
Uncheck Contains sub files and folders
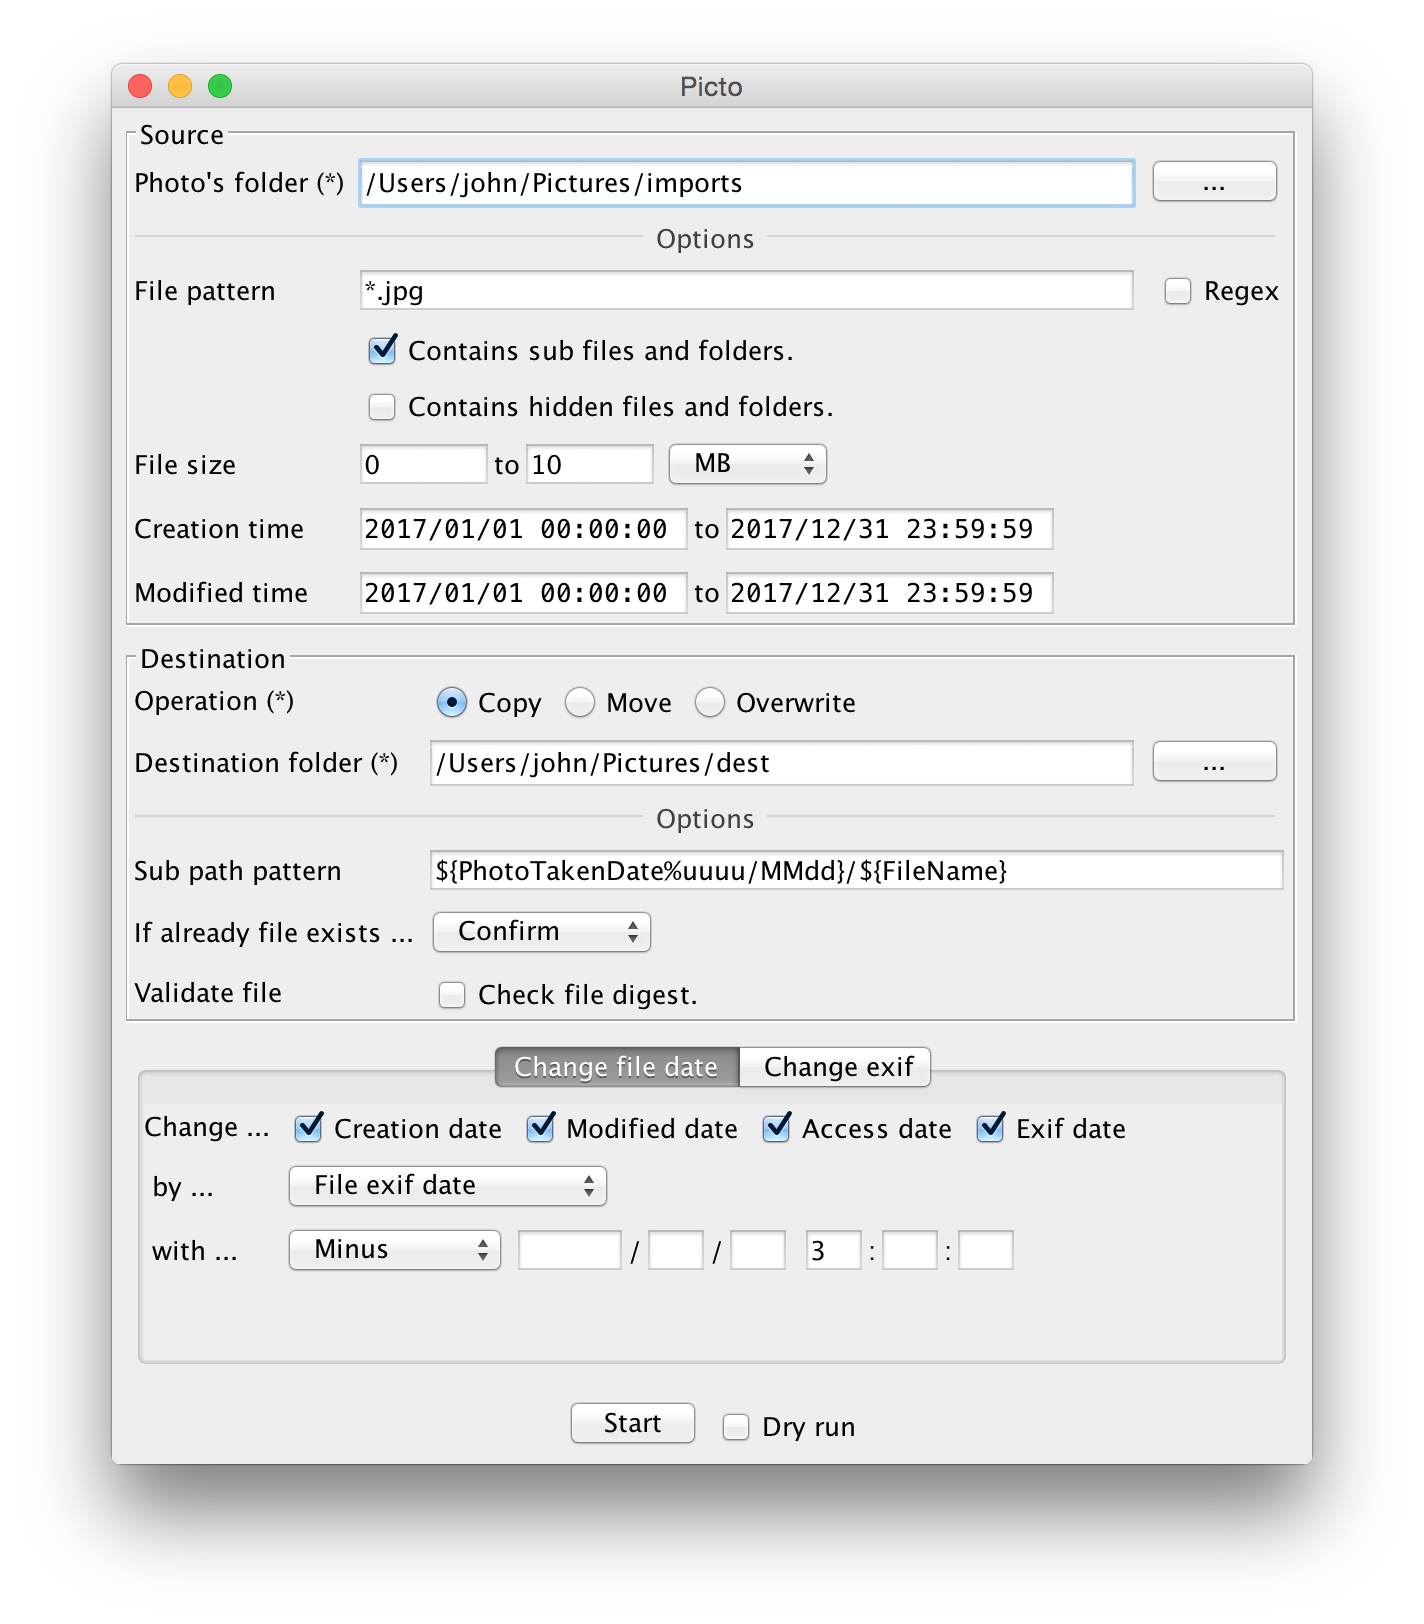[x=382, y=350]
